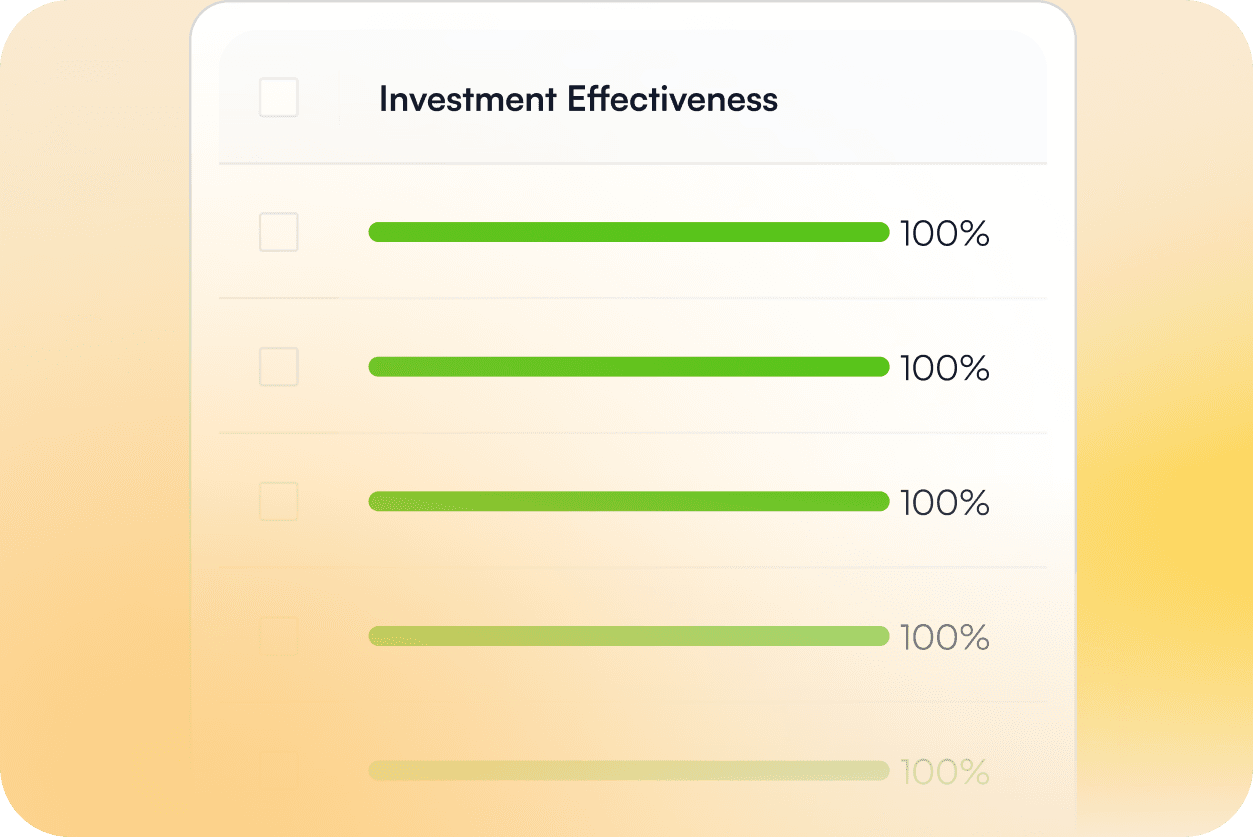Click the Investment Effectiveness column header

tap(578, 99)
